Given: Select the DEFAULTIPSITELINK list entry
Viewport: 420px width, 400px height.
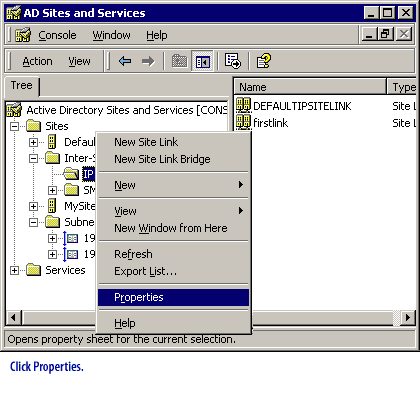Looking at the screenshot, I should coord(302,106).
